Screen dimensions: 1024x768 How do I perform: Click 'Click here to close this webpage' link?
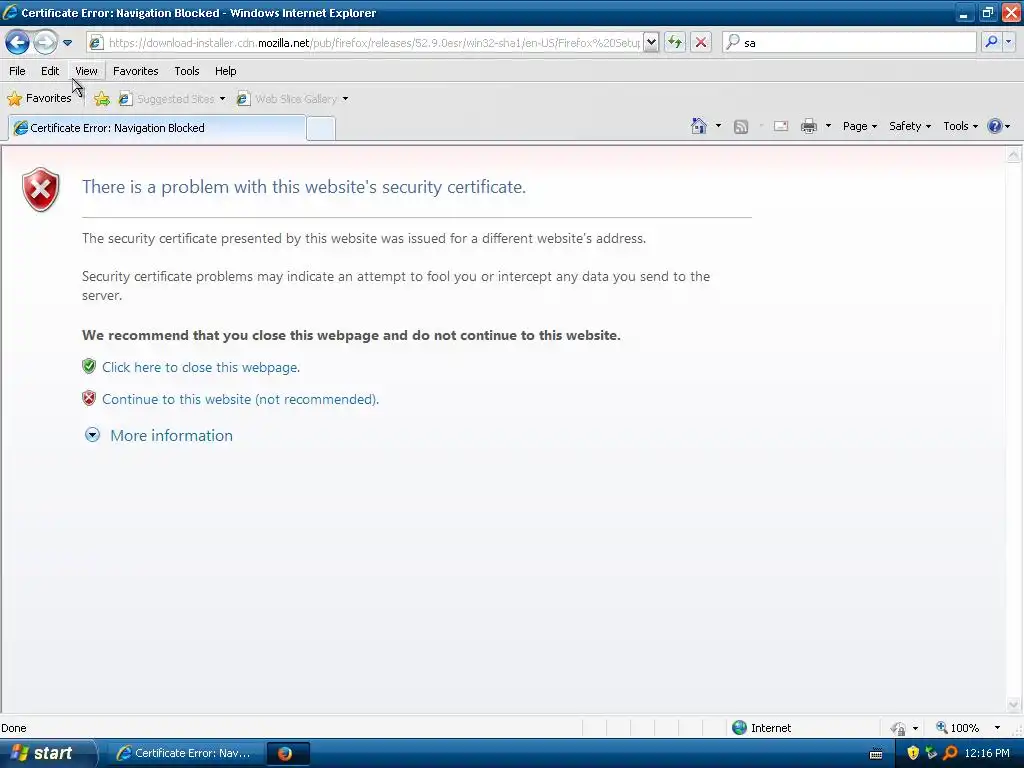[x=201, y=368]
